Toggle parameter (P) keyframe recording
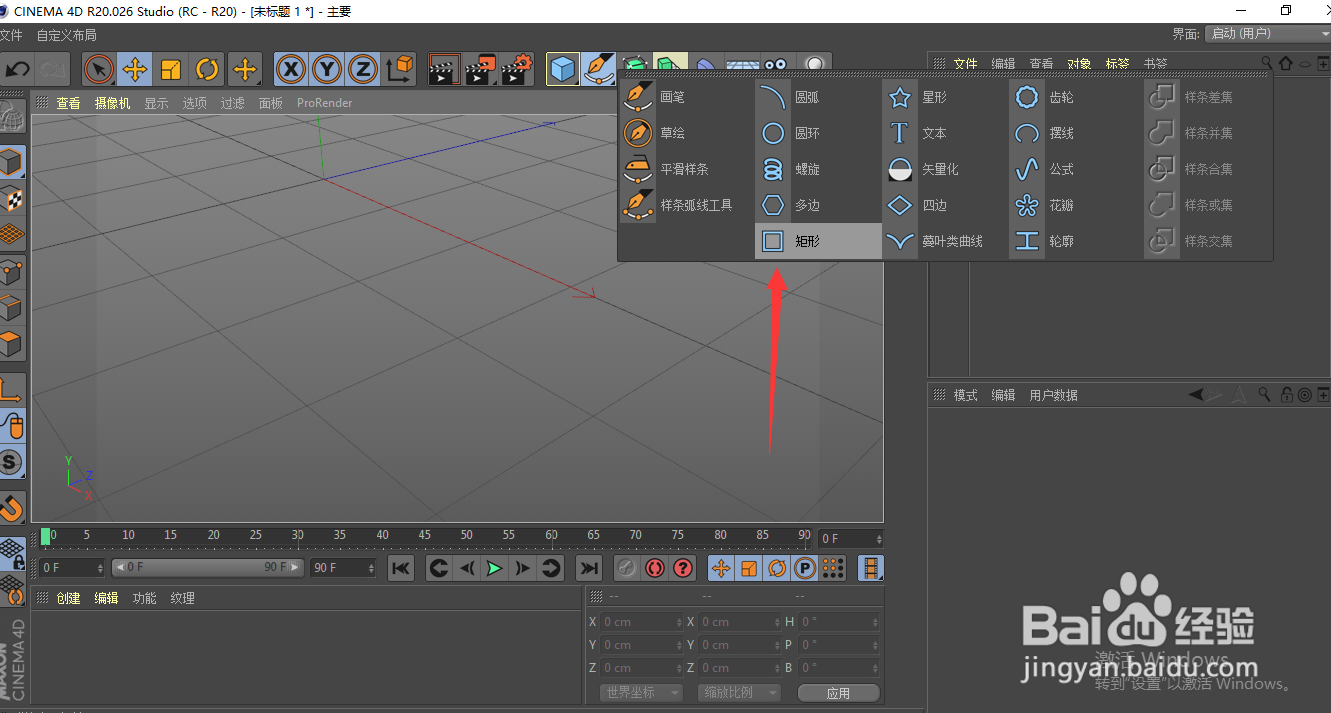The image size is (1331, 713). click(804, 568)
